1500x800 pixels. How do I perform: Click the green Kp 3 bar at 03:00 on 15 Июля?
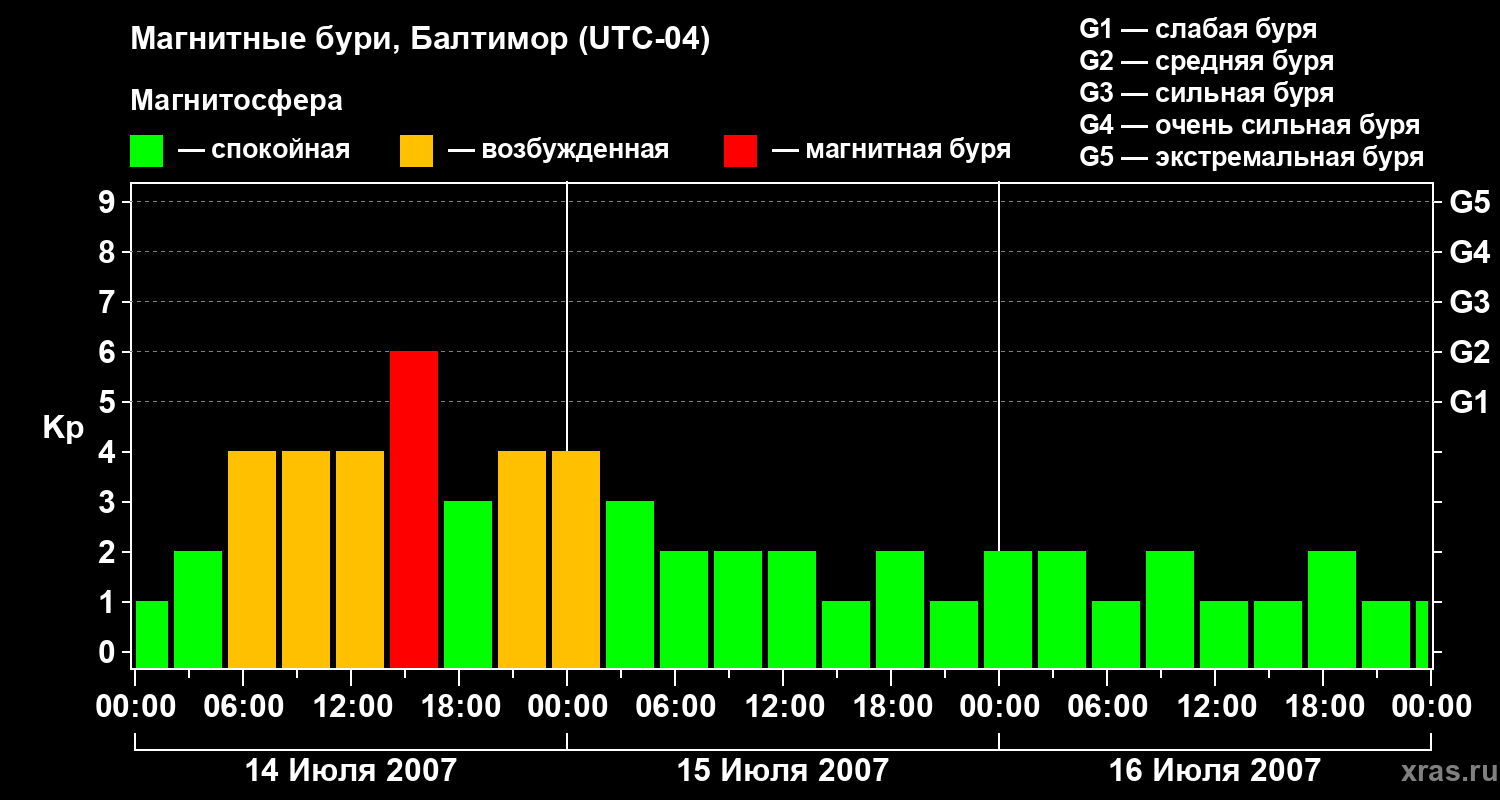tap(630, 585)
